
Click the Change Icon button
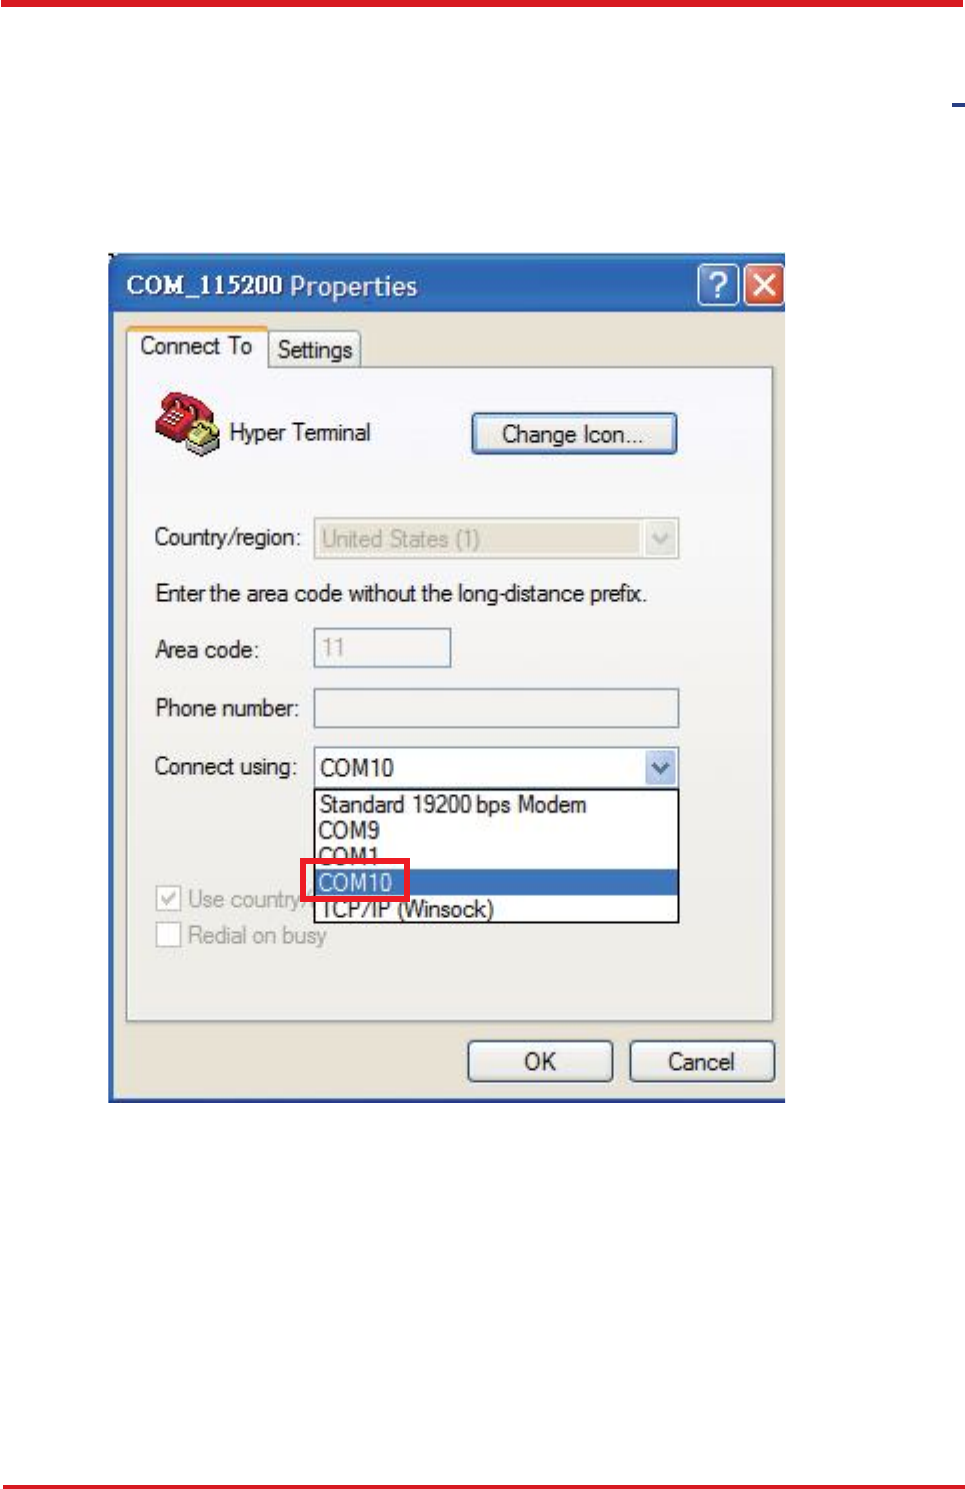pyautogui.click(x=574, y=434)
